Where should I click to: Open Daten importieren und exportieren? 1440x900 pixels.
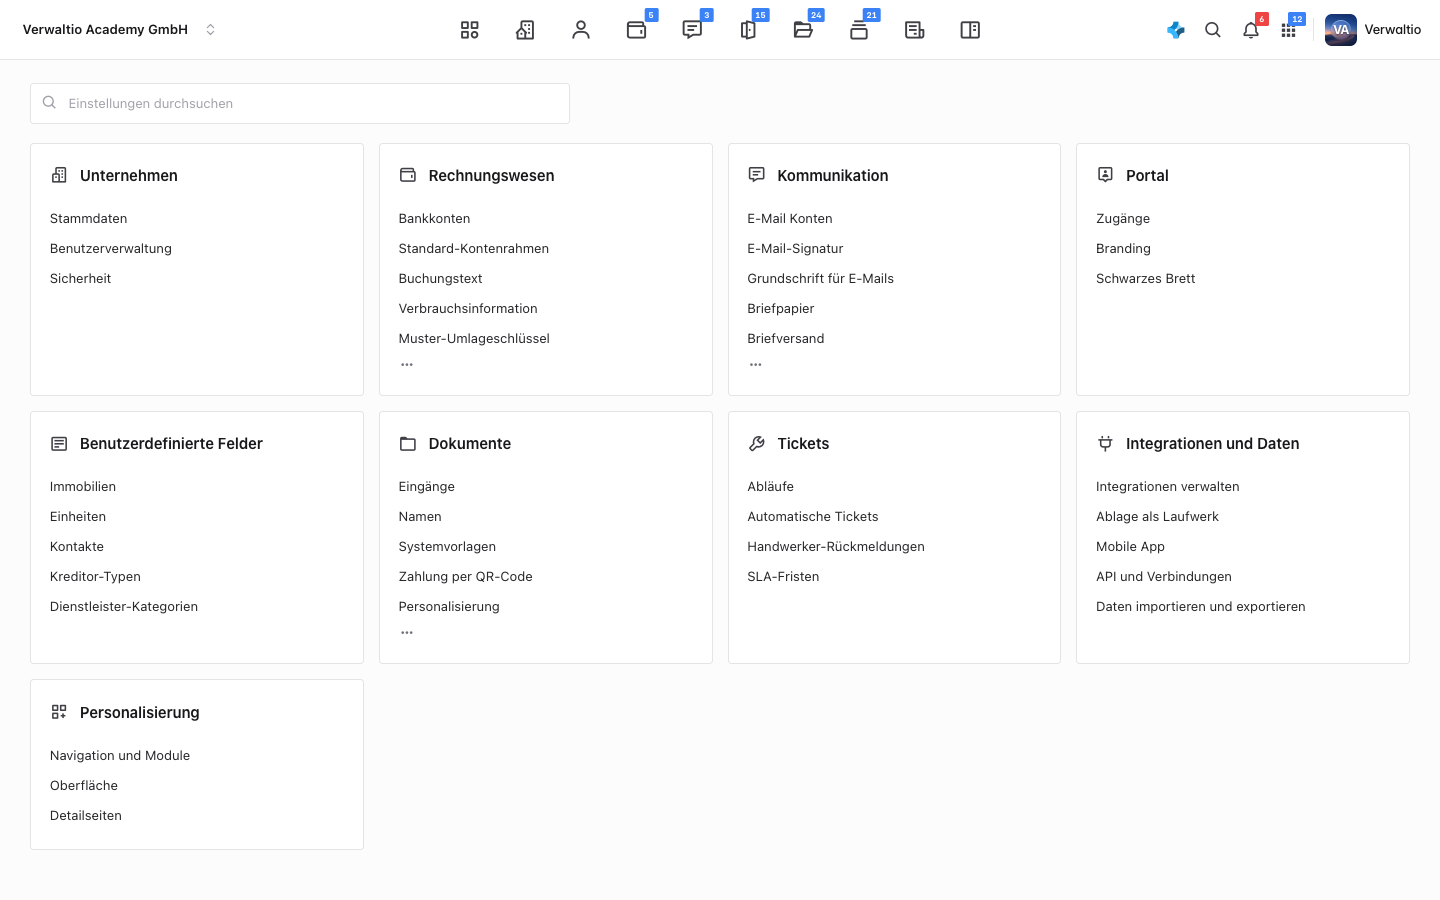tap(1201, 607)
